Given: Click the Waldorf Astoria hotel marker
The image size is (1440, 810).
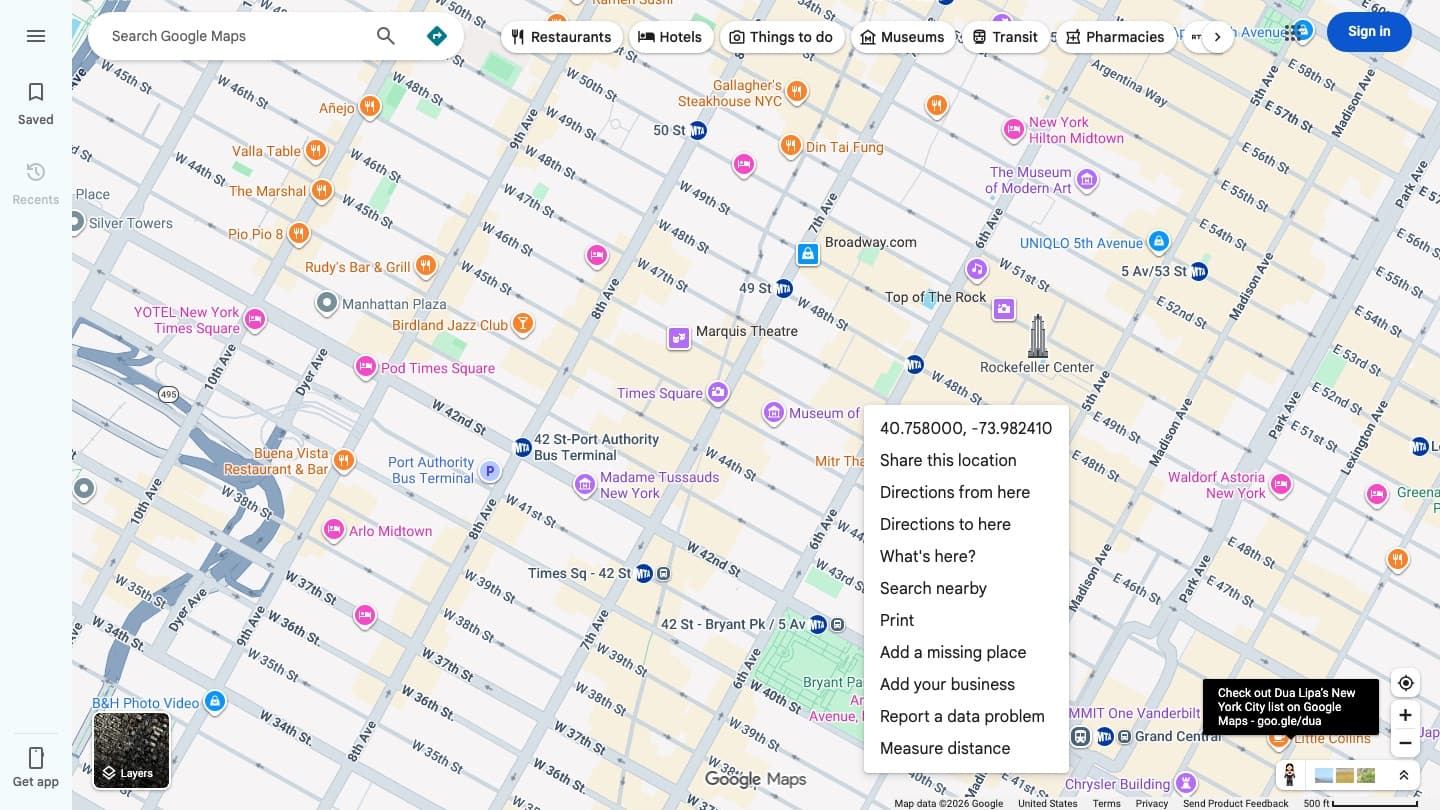Looking at the screenshot, I should click(x=1280, y=485).
